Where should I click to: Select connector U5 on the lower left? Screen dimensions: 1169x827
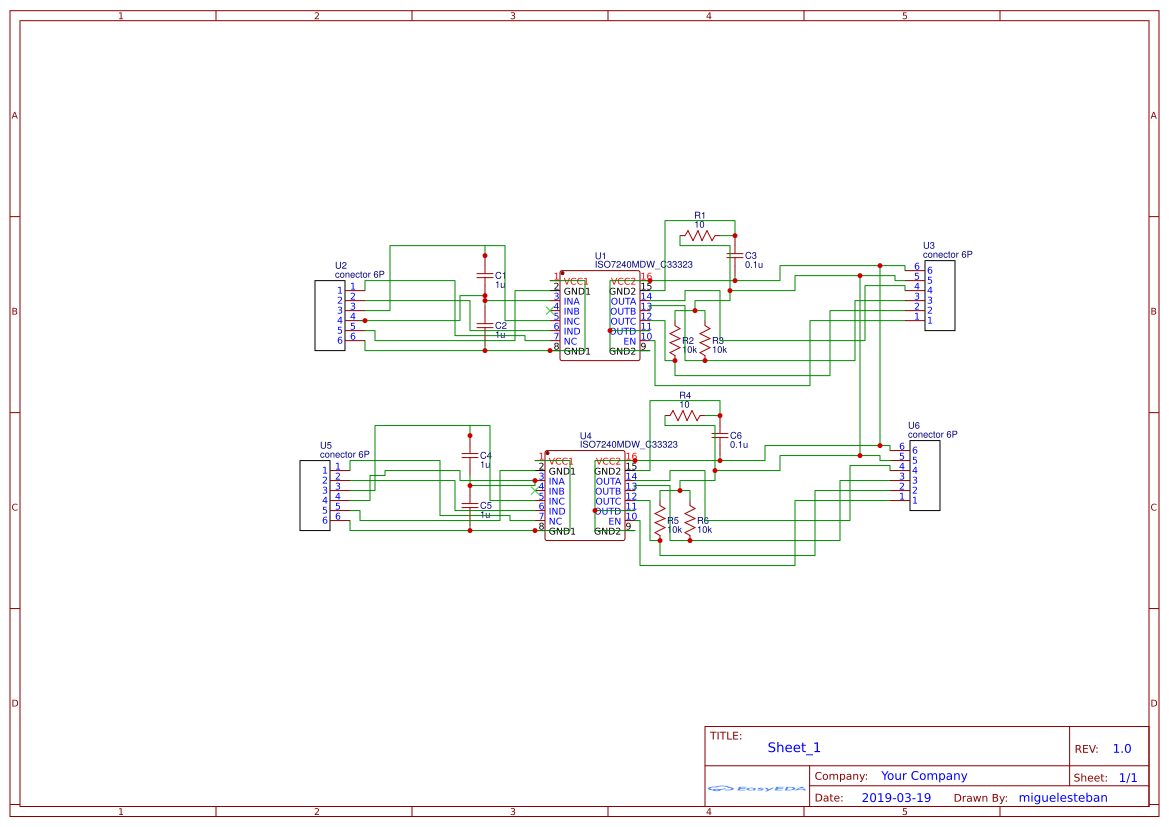pyautogui.click(x=315, y=497)
